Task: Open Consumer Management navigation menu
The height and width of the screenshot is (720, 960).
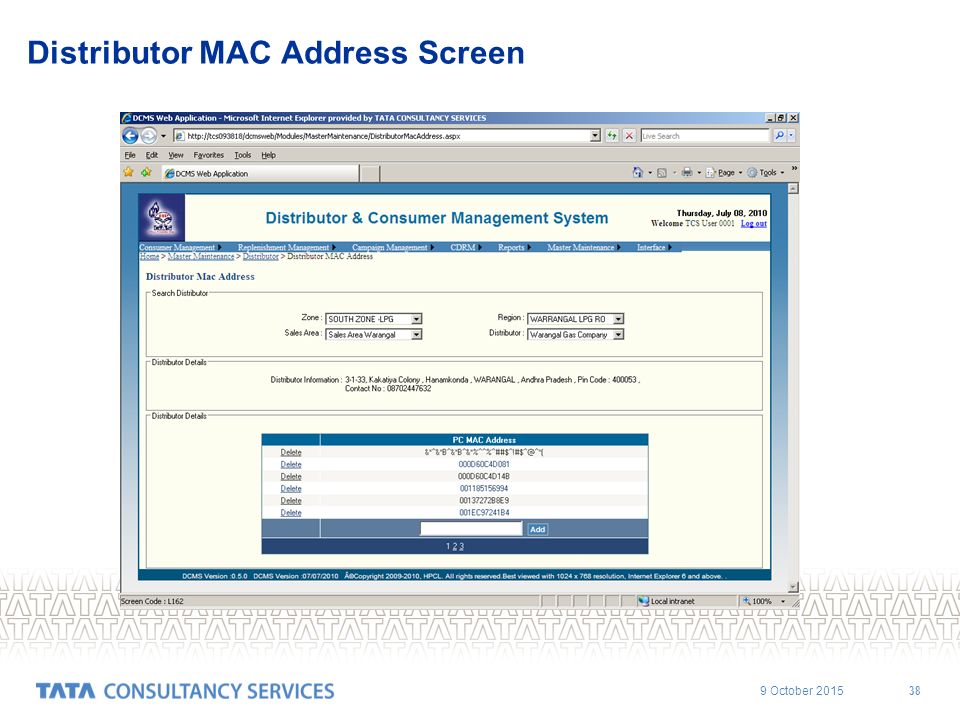Action: point(180,247)
